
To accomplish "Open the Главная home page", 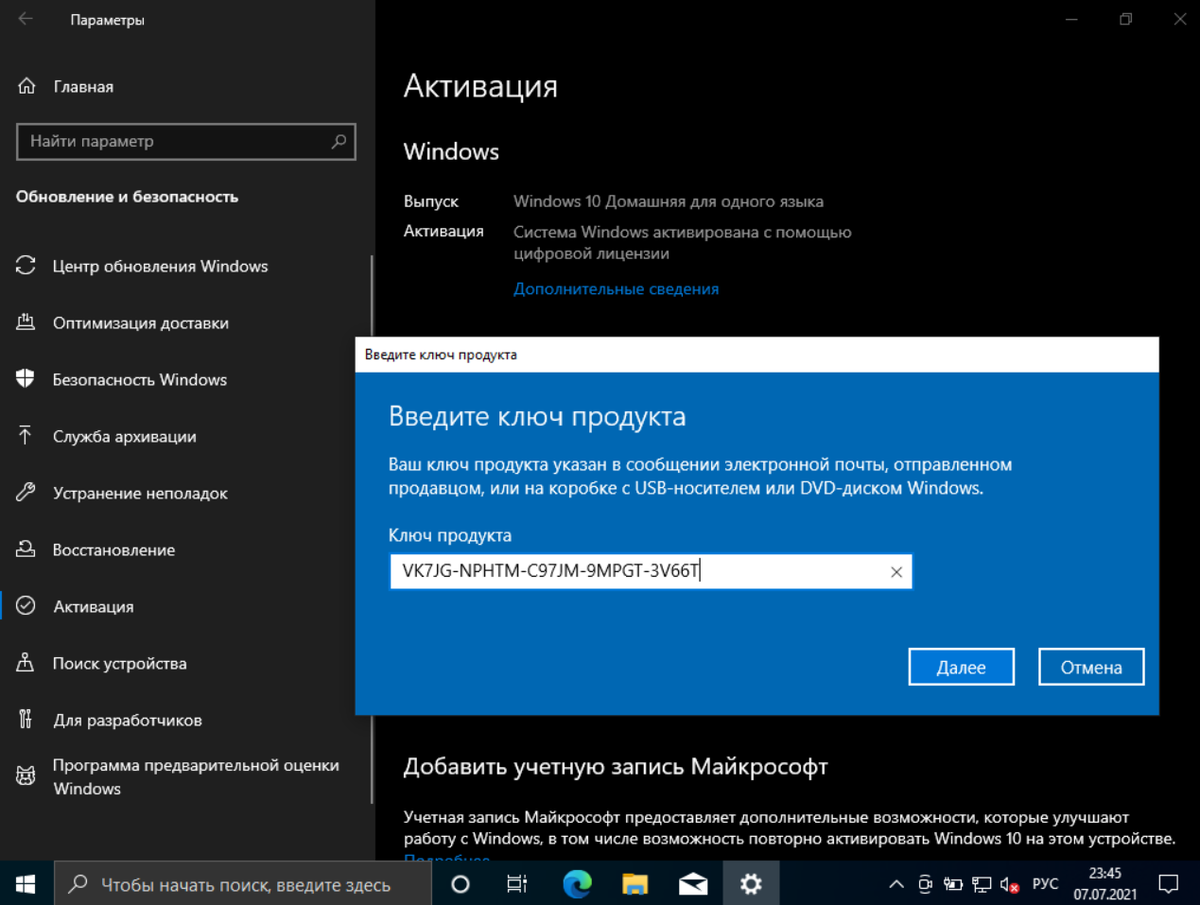I will [x=66, y=87].
